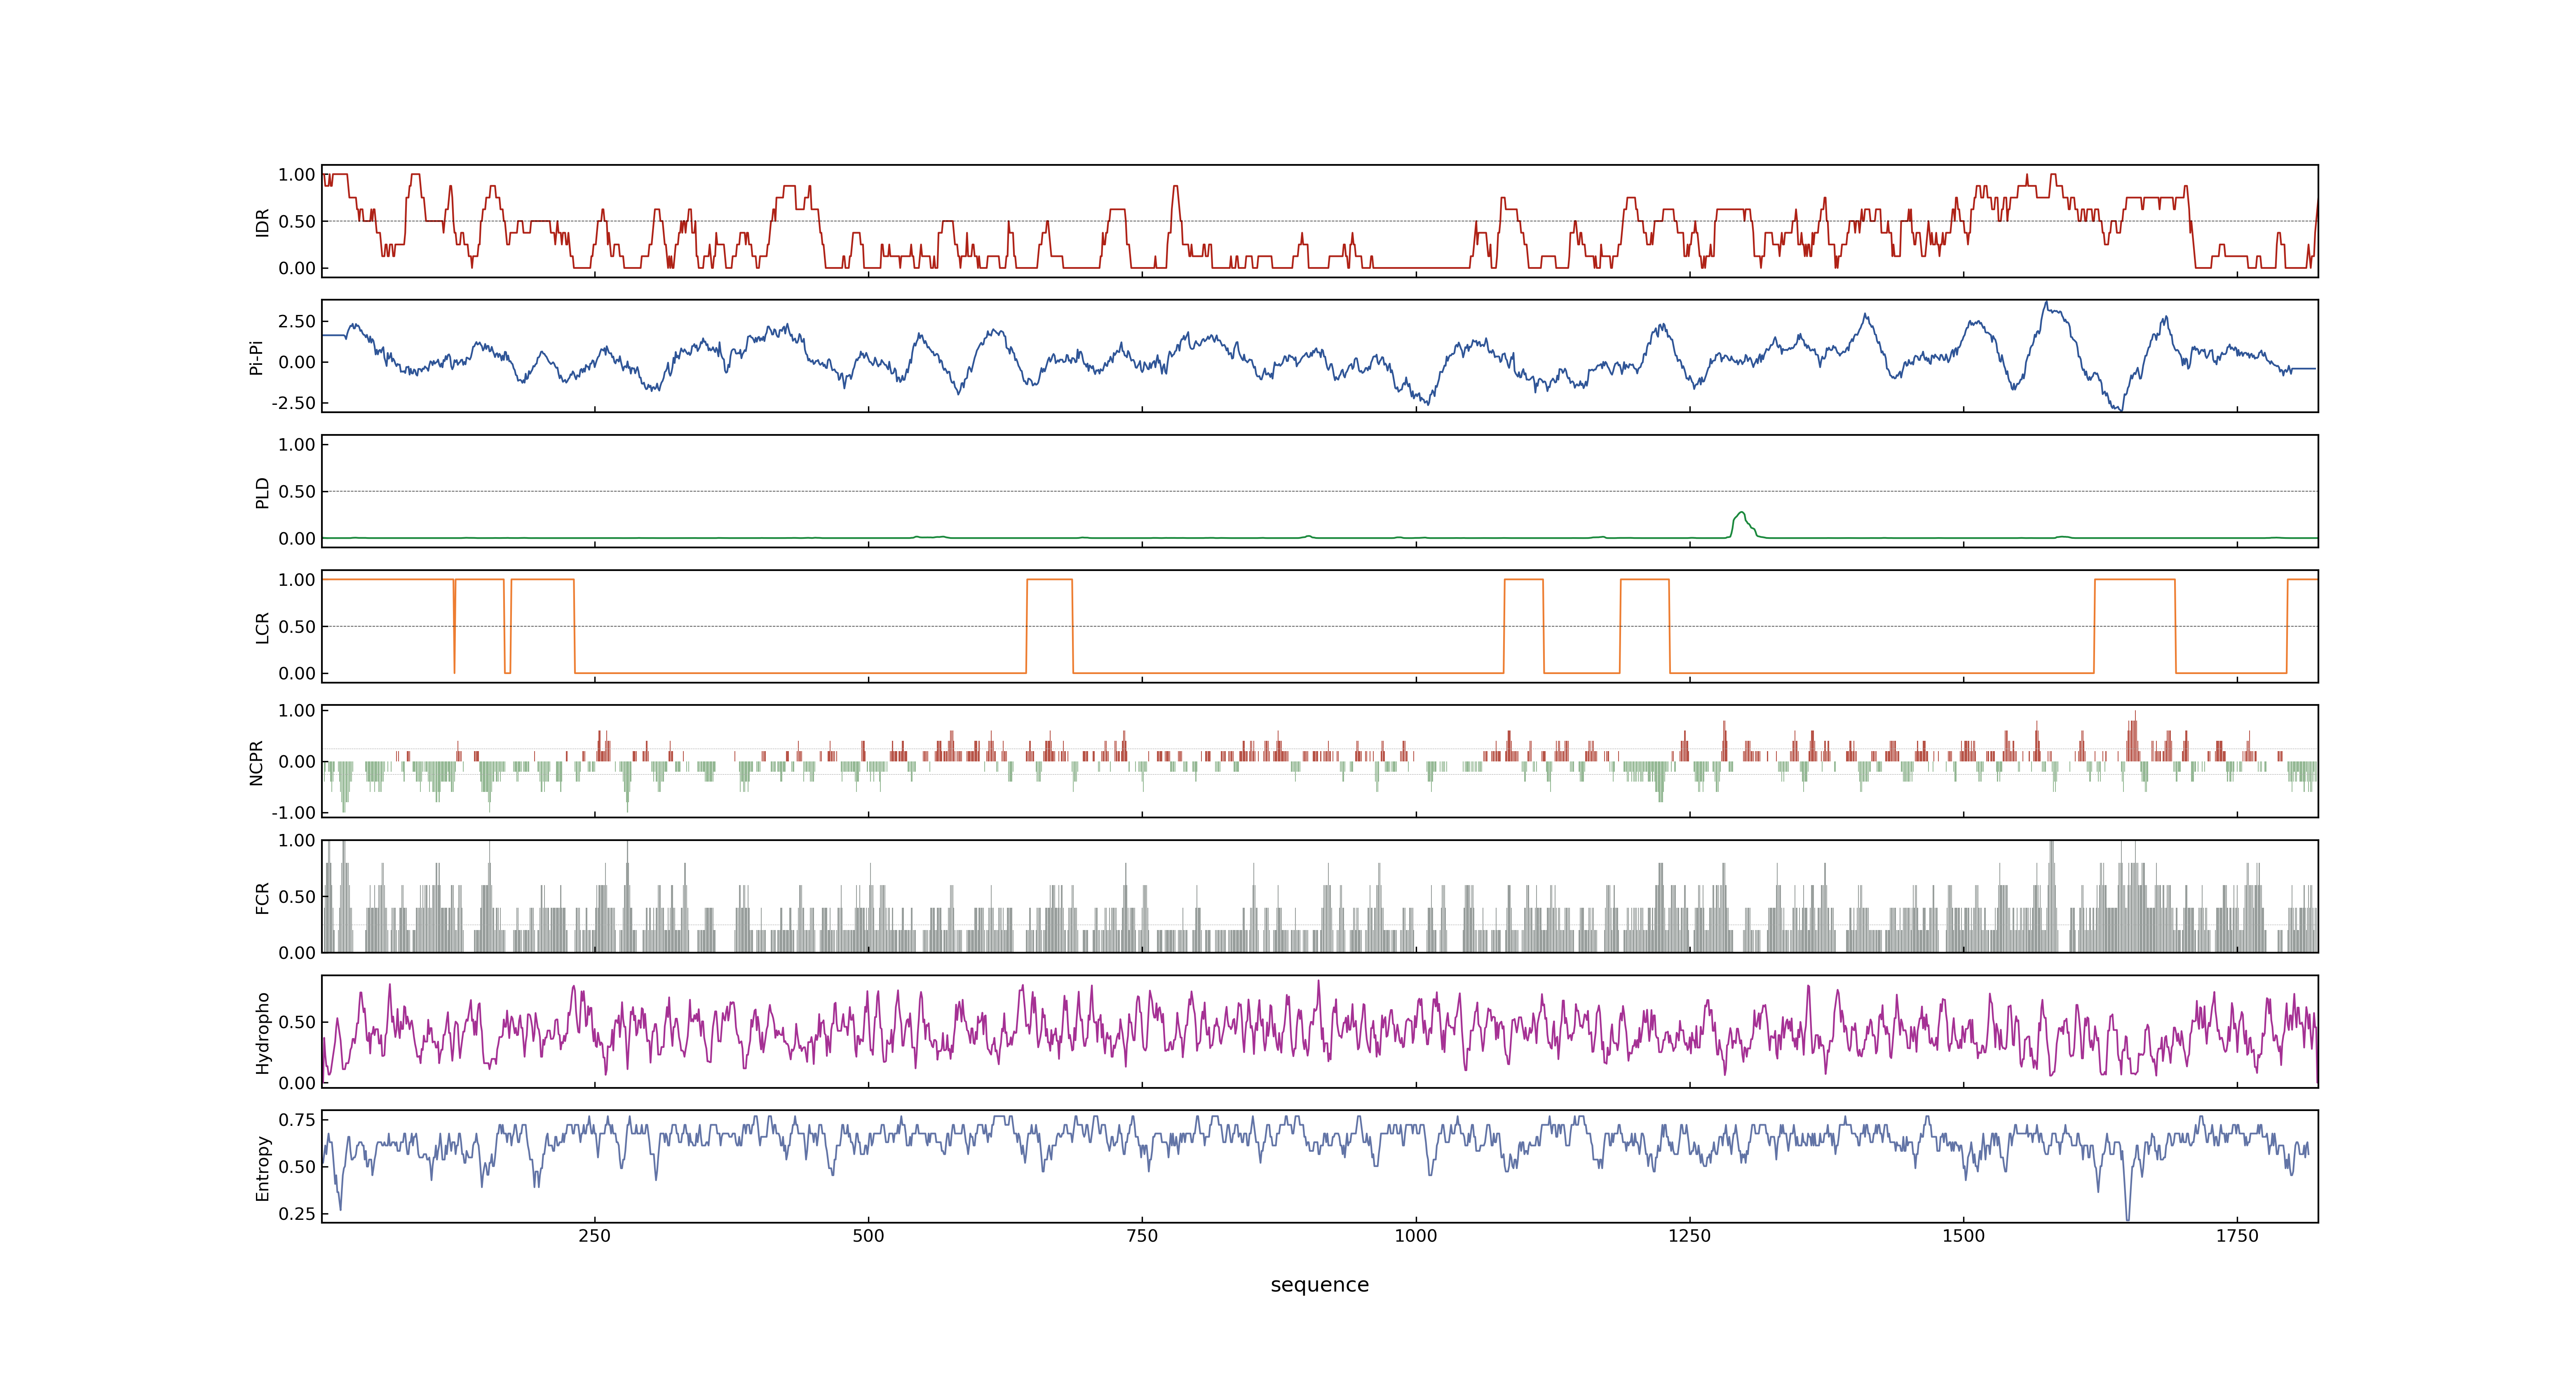Screen dimensions: 2576x1374
Task: Click the 0.00 tick on Hydropho axis
Action: click(x=297, y=1082)
